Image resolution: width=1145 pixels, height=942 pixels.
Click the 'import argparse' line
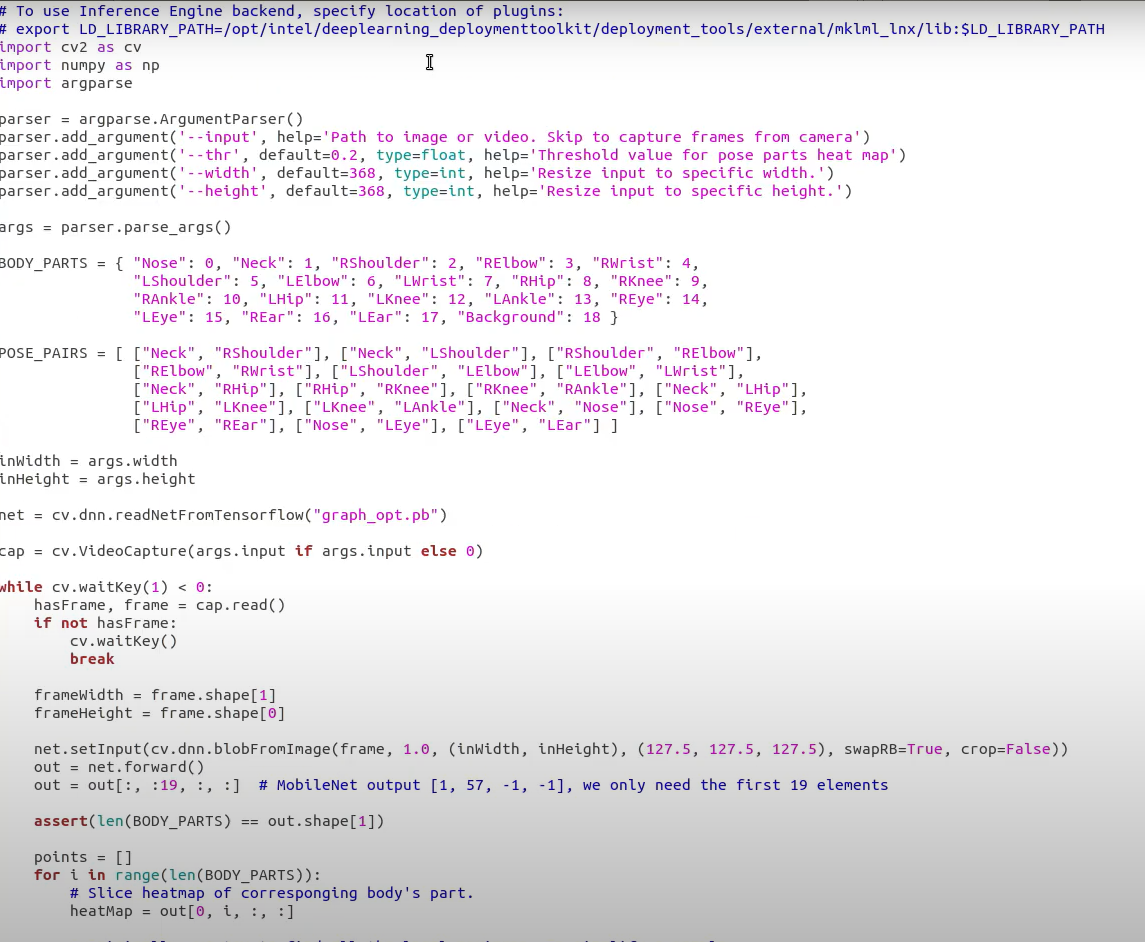tap(66, 83)
